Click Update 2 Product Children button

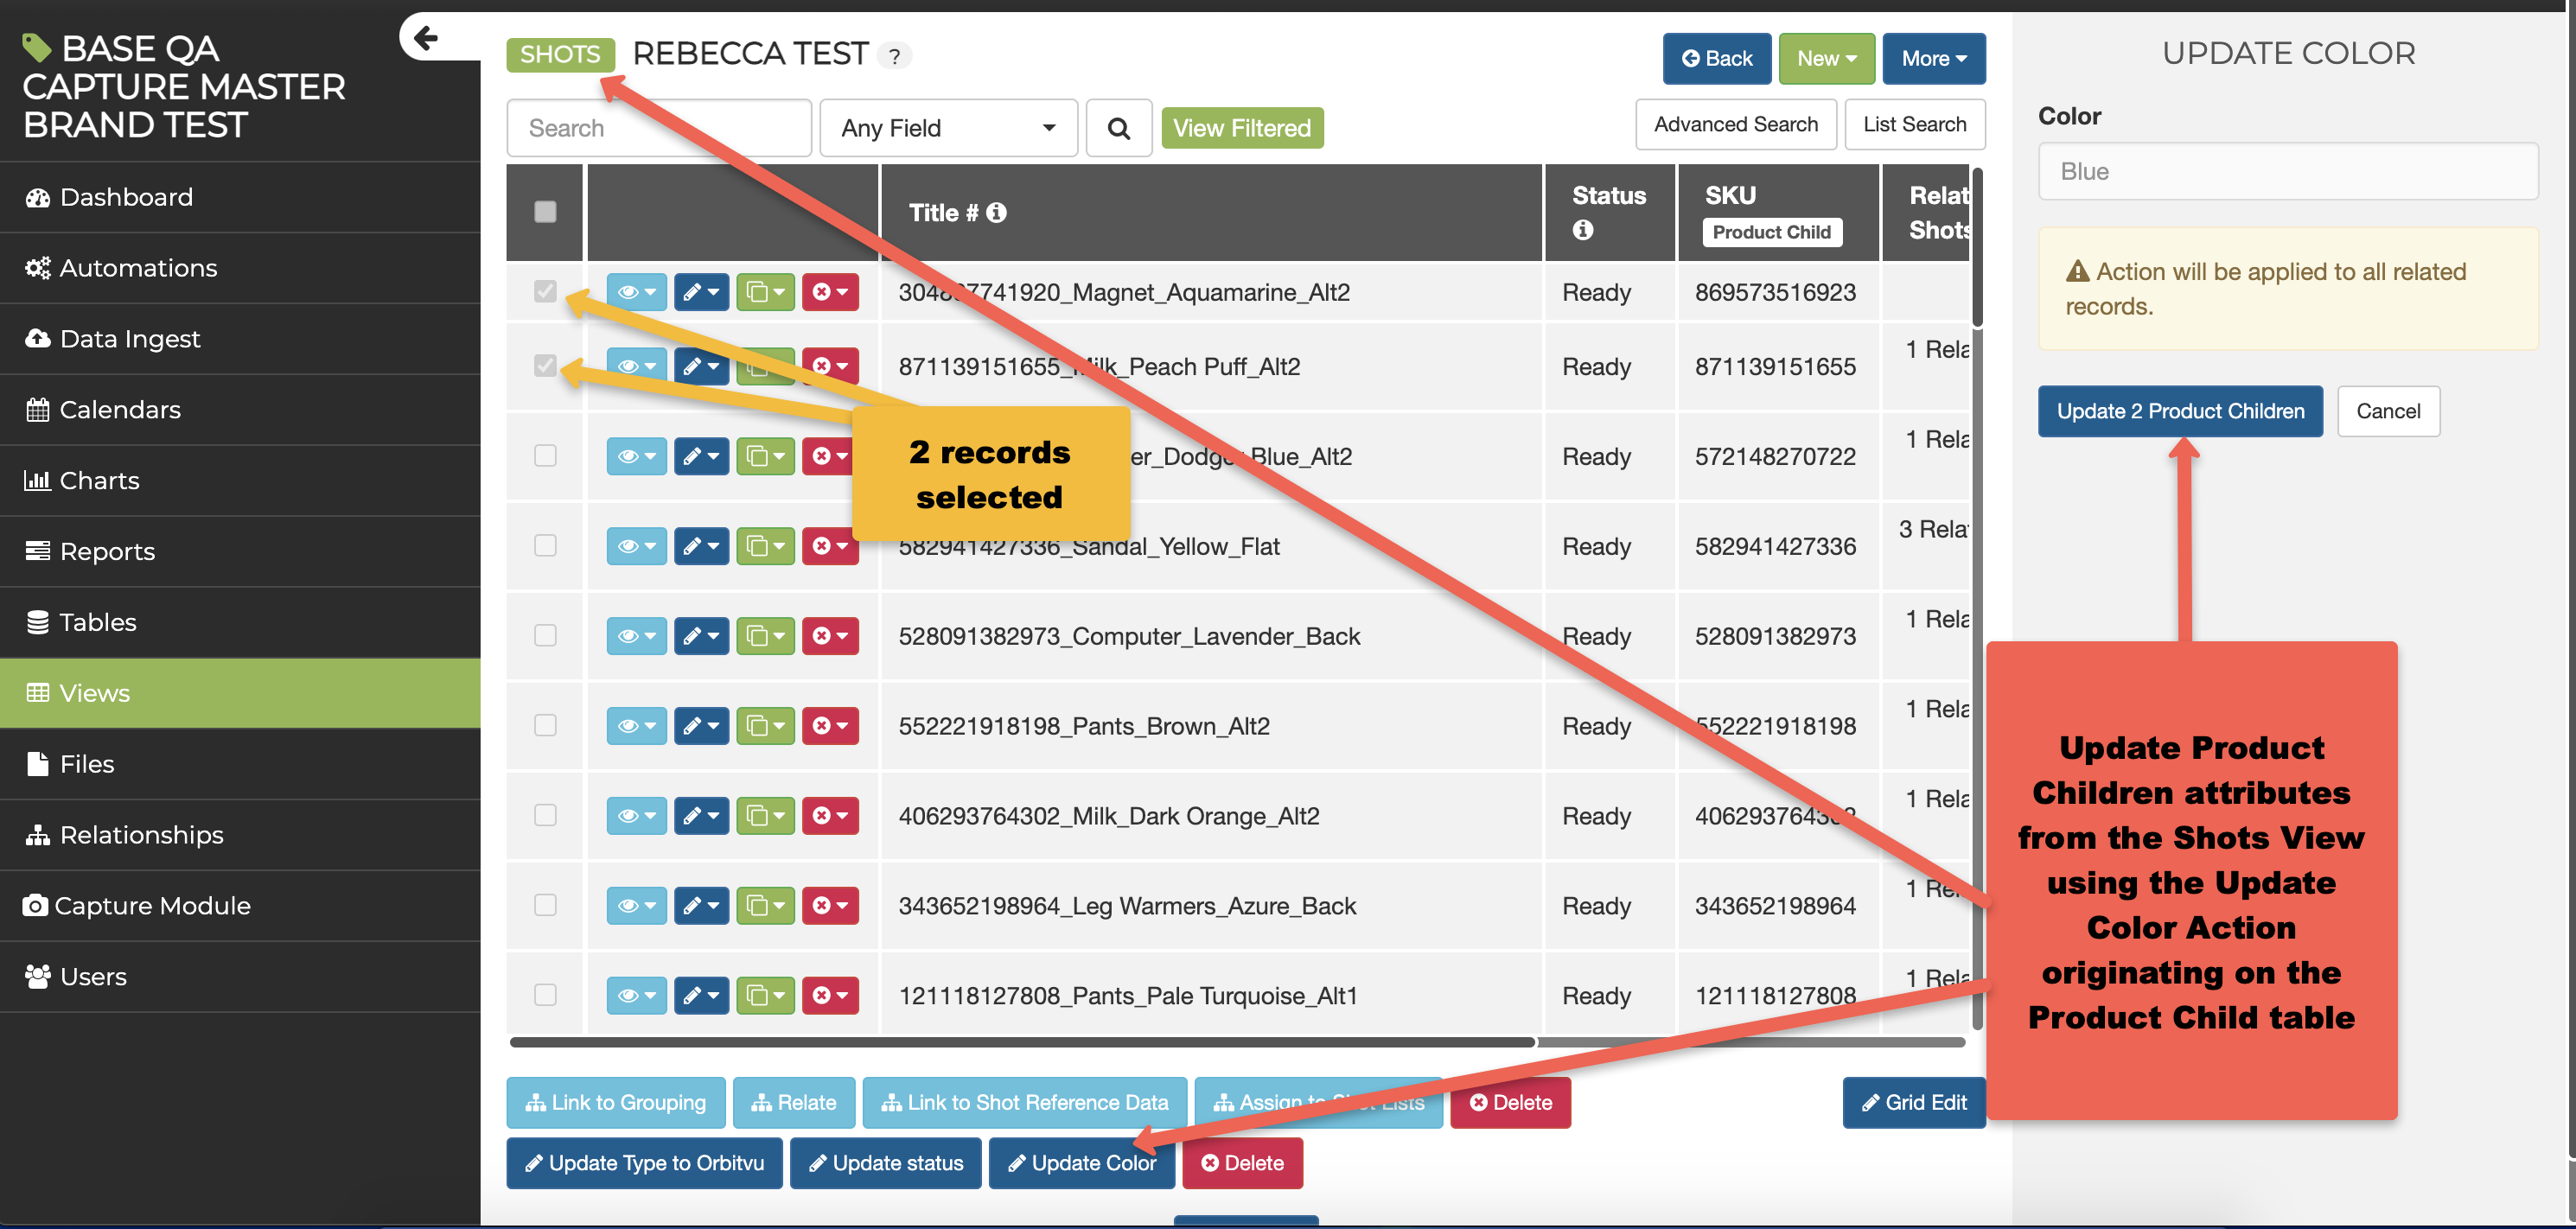tap(2179, 411)
